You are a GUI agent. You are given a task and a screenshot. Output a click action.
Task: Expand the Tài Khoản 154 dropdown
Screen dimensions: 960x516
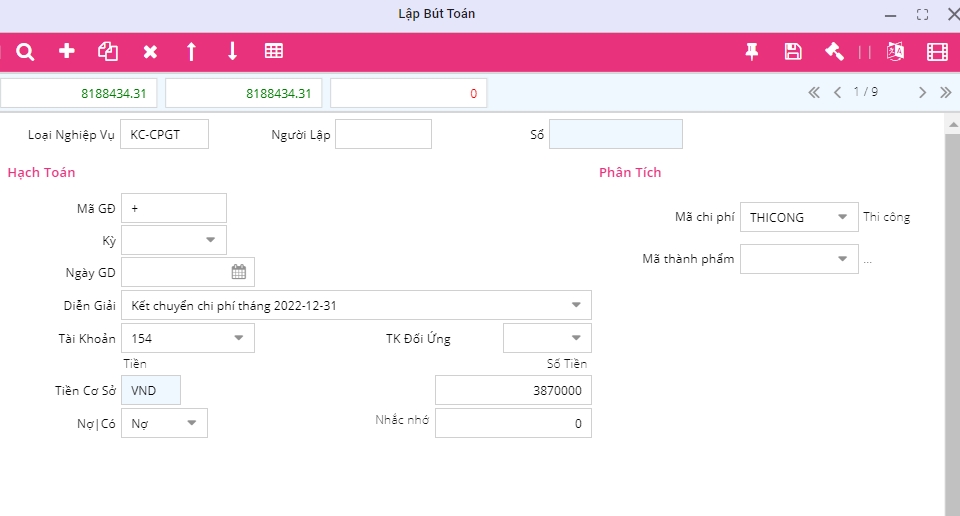click(x=239, y=338)
